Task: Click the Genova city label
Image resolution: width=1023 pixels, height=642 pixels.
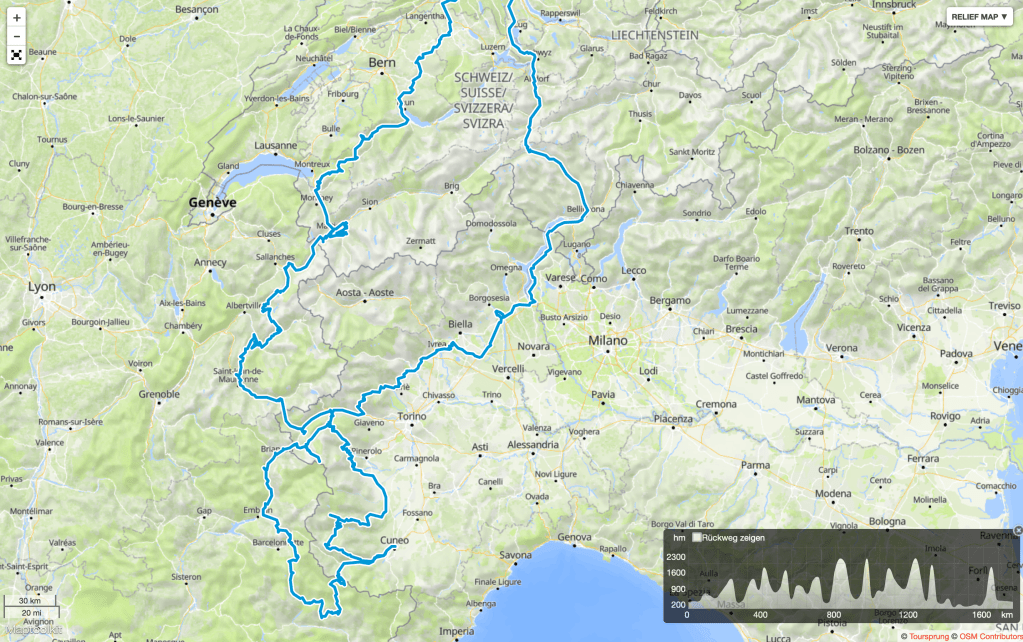Action: [574, 538]
